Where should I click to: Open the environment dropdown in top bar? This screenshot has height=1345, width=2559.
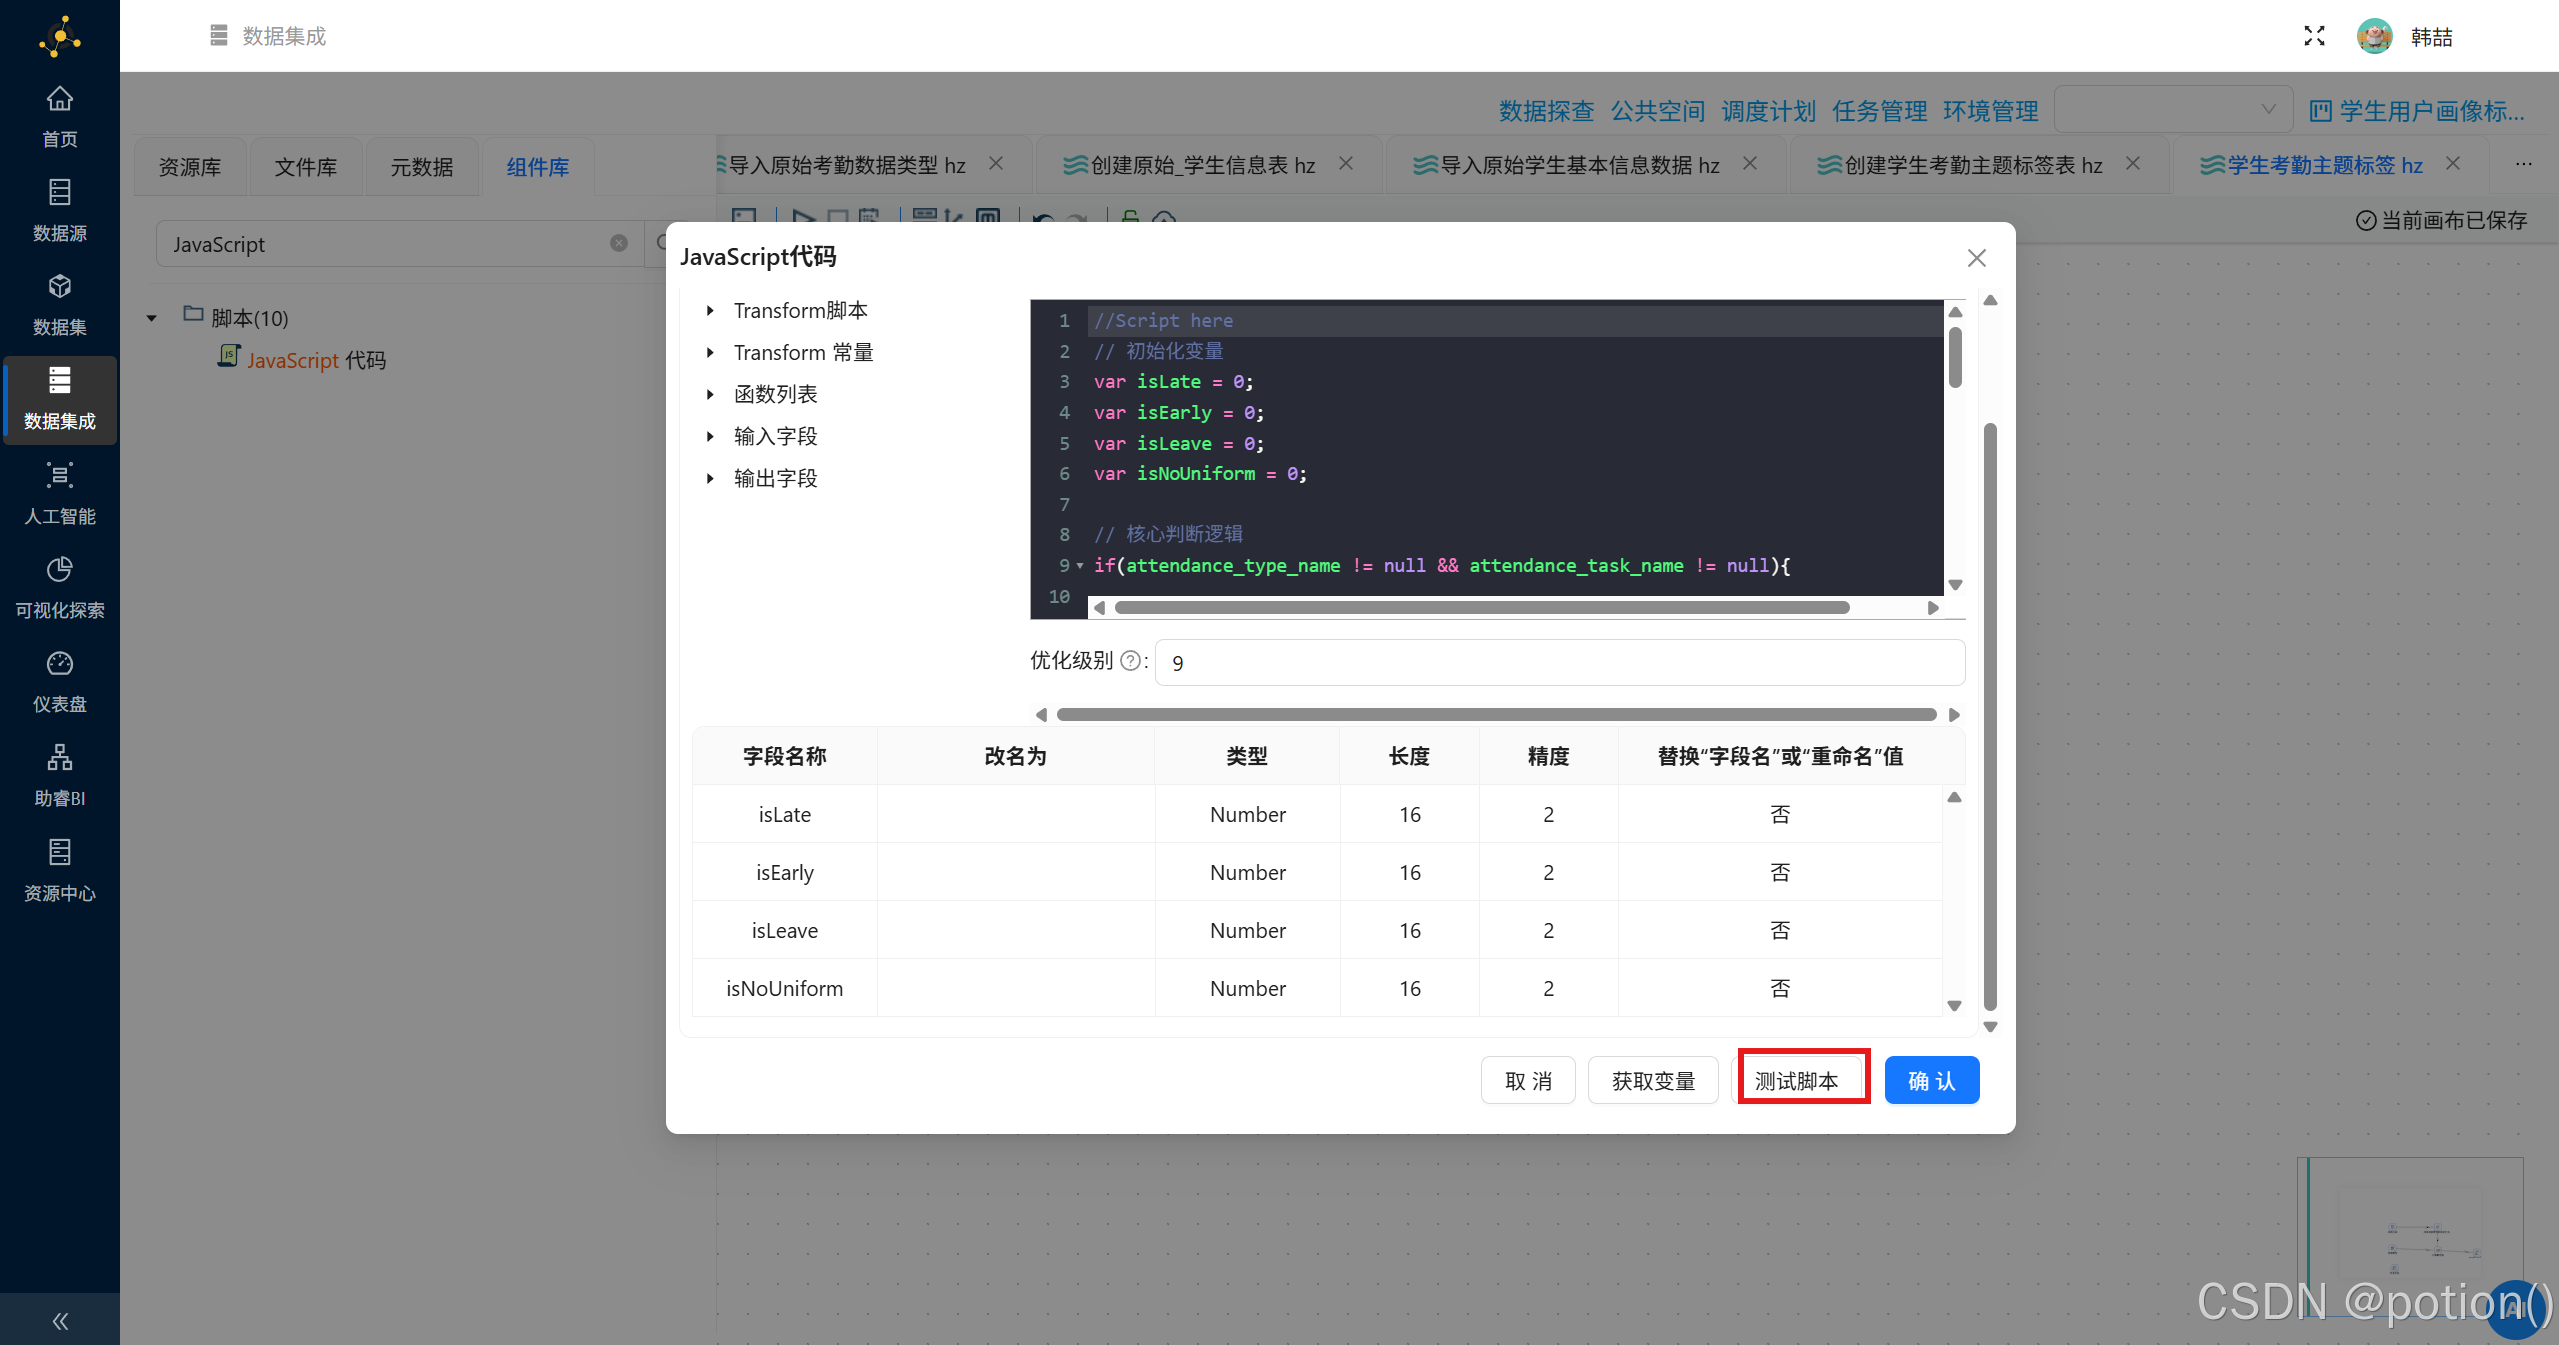2173,110
